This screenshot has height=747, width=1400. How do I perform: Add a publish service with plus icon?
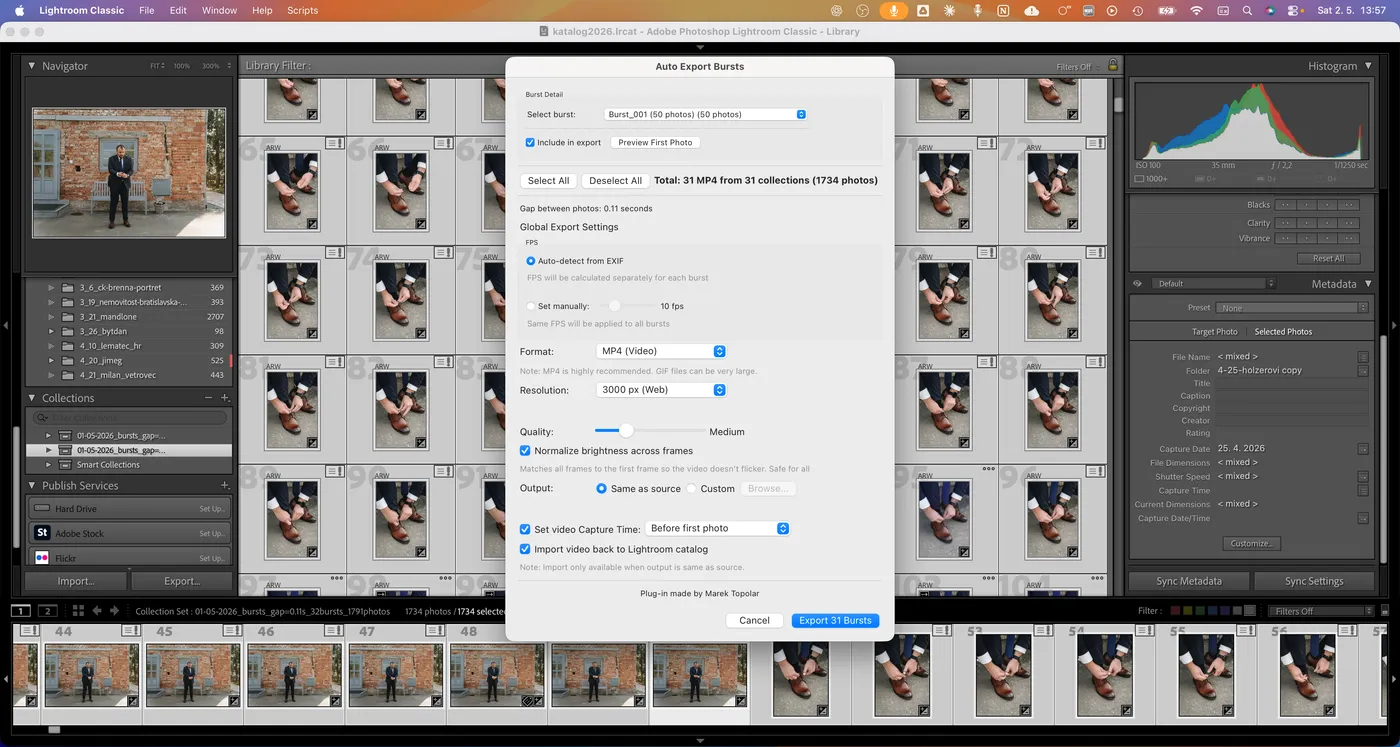pos(225,486)
